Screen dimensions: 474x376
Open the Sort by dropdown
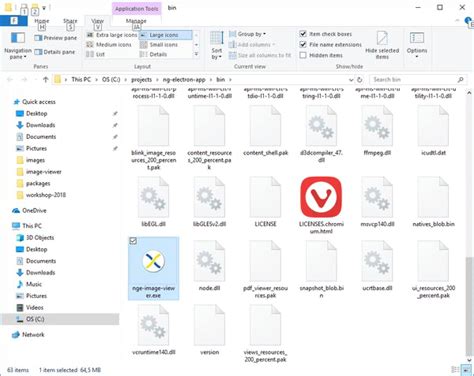(217, 45)
